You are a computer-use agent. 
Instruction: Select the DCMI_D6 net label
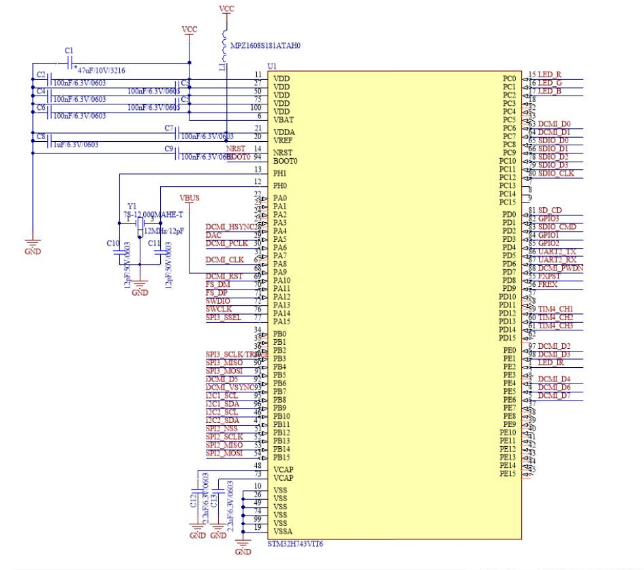click(554, 387)
